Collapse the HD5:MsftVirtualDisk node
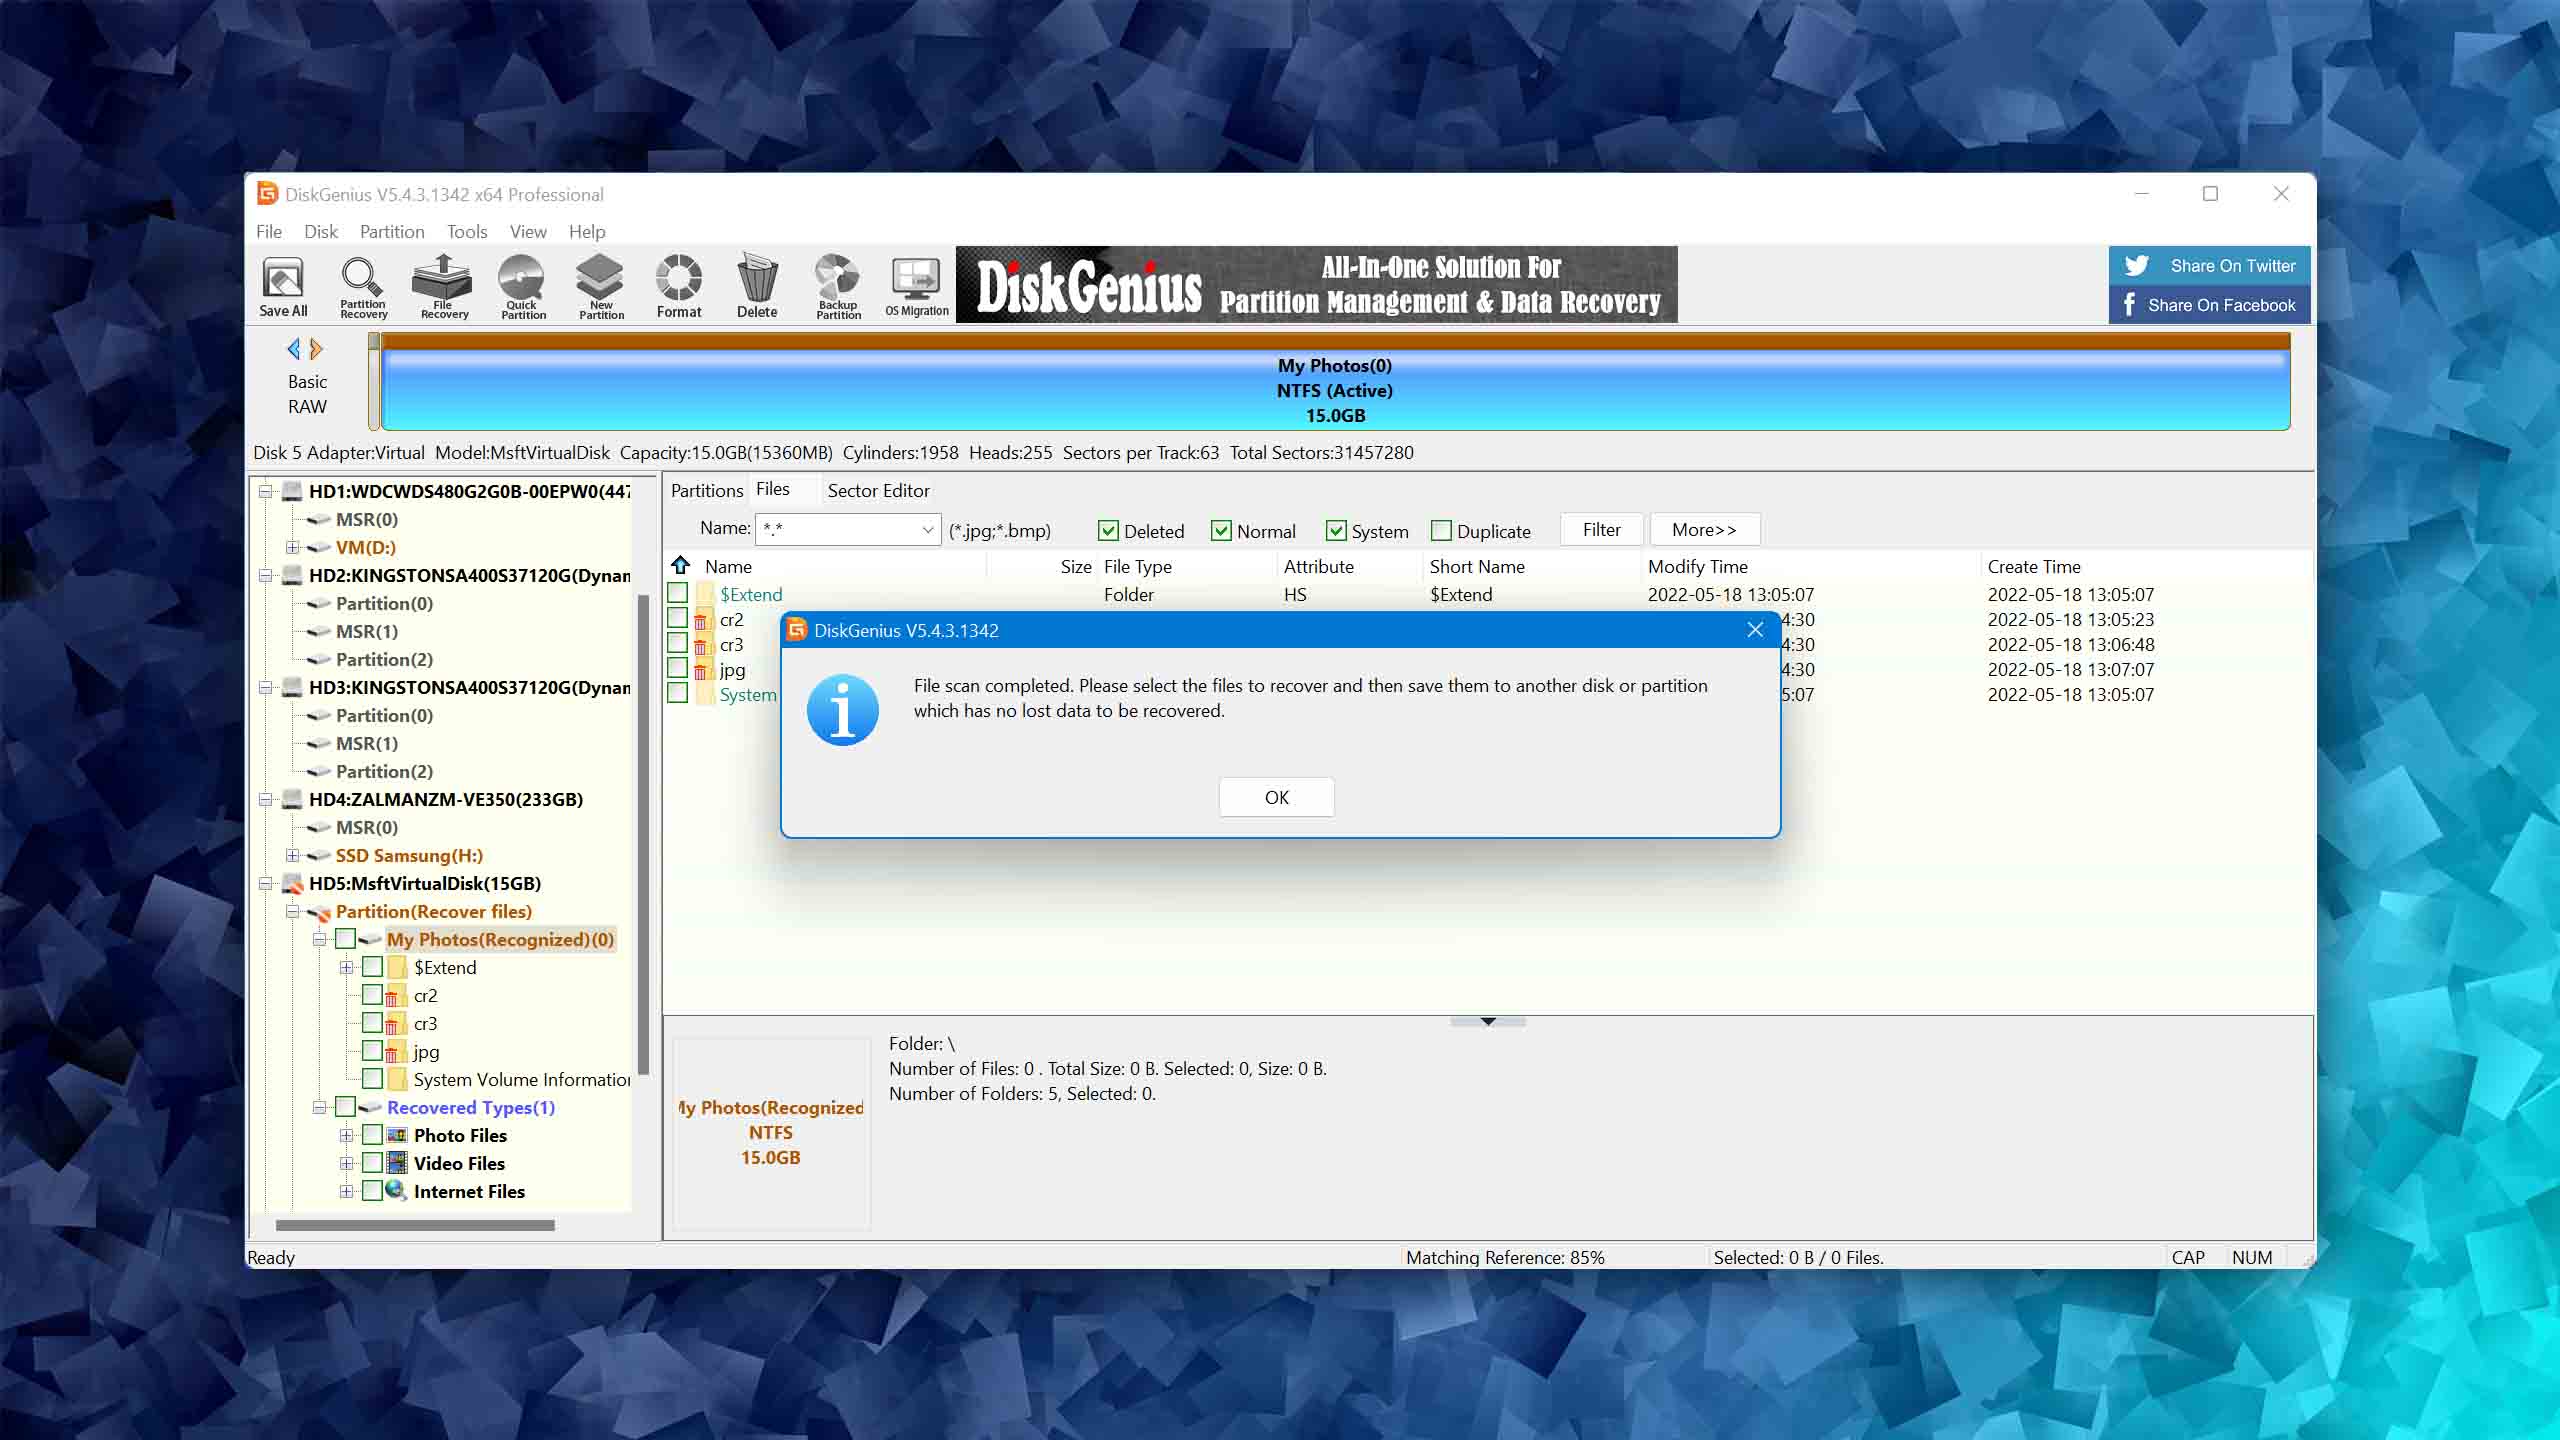2560x1440 pixels. click(x=266, y=883)
